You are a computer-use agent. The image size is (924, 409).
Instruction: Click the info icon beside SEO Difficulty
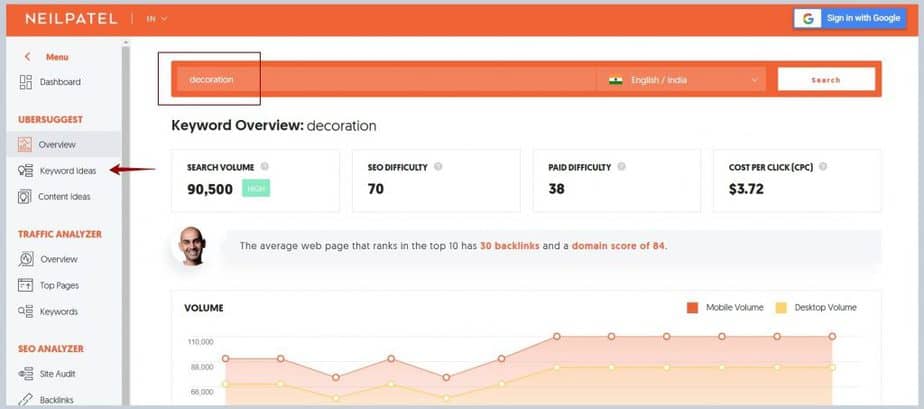(x=438, y=167)
